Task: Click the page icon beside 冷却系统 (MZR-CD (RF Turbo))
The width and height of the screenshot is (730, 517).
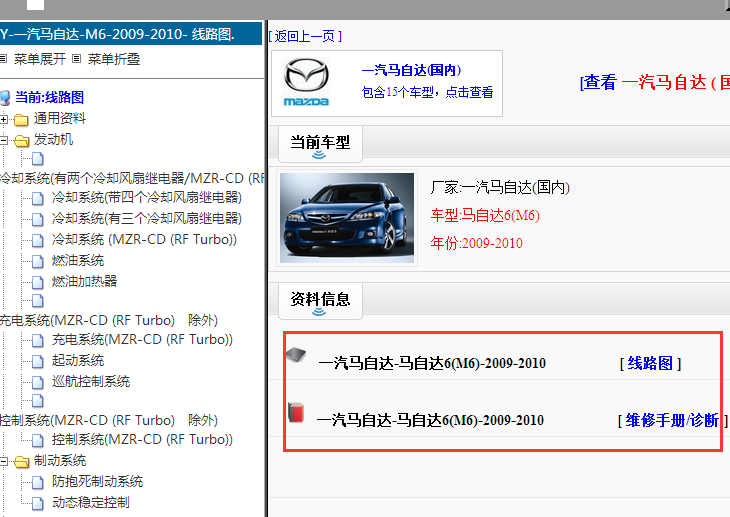Action: [x=38, y=240]
